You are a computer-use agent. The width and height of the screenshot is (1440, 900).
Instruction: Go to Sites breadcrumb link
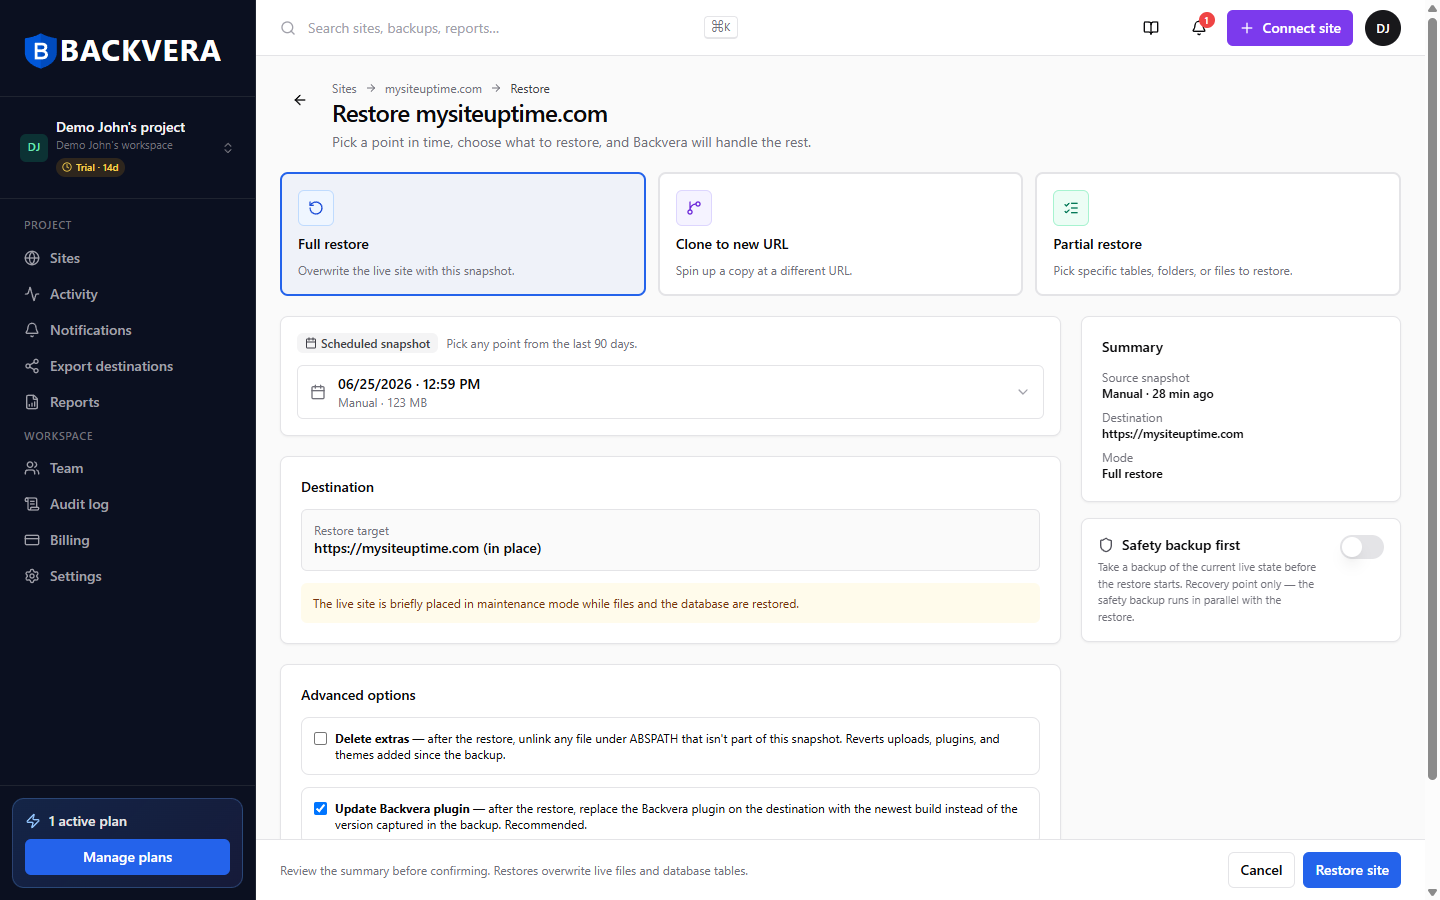tap(344, 89)
